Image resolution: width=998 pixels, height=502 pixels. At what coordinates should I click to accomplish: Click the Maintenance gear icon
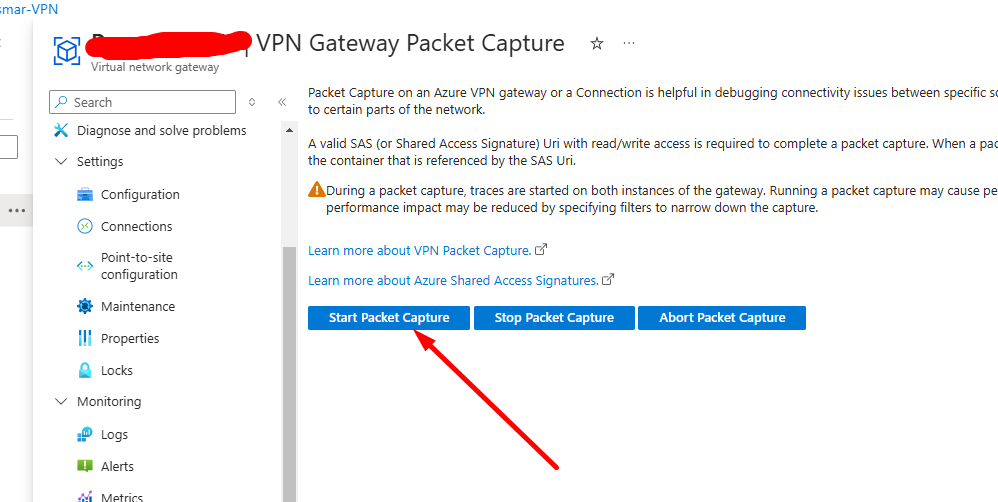tap(85, 306)
